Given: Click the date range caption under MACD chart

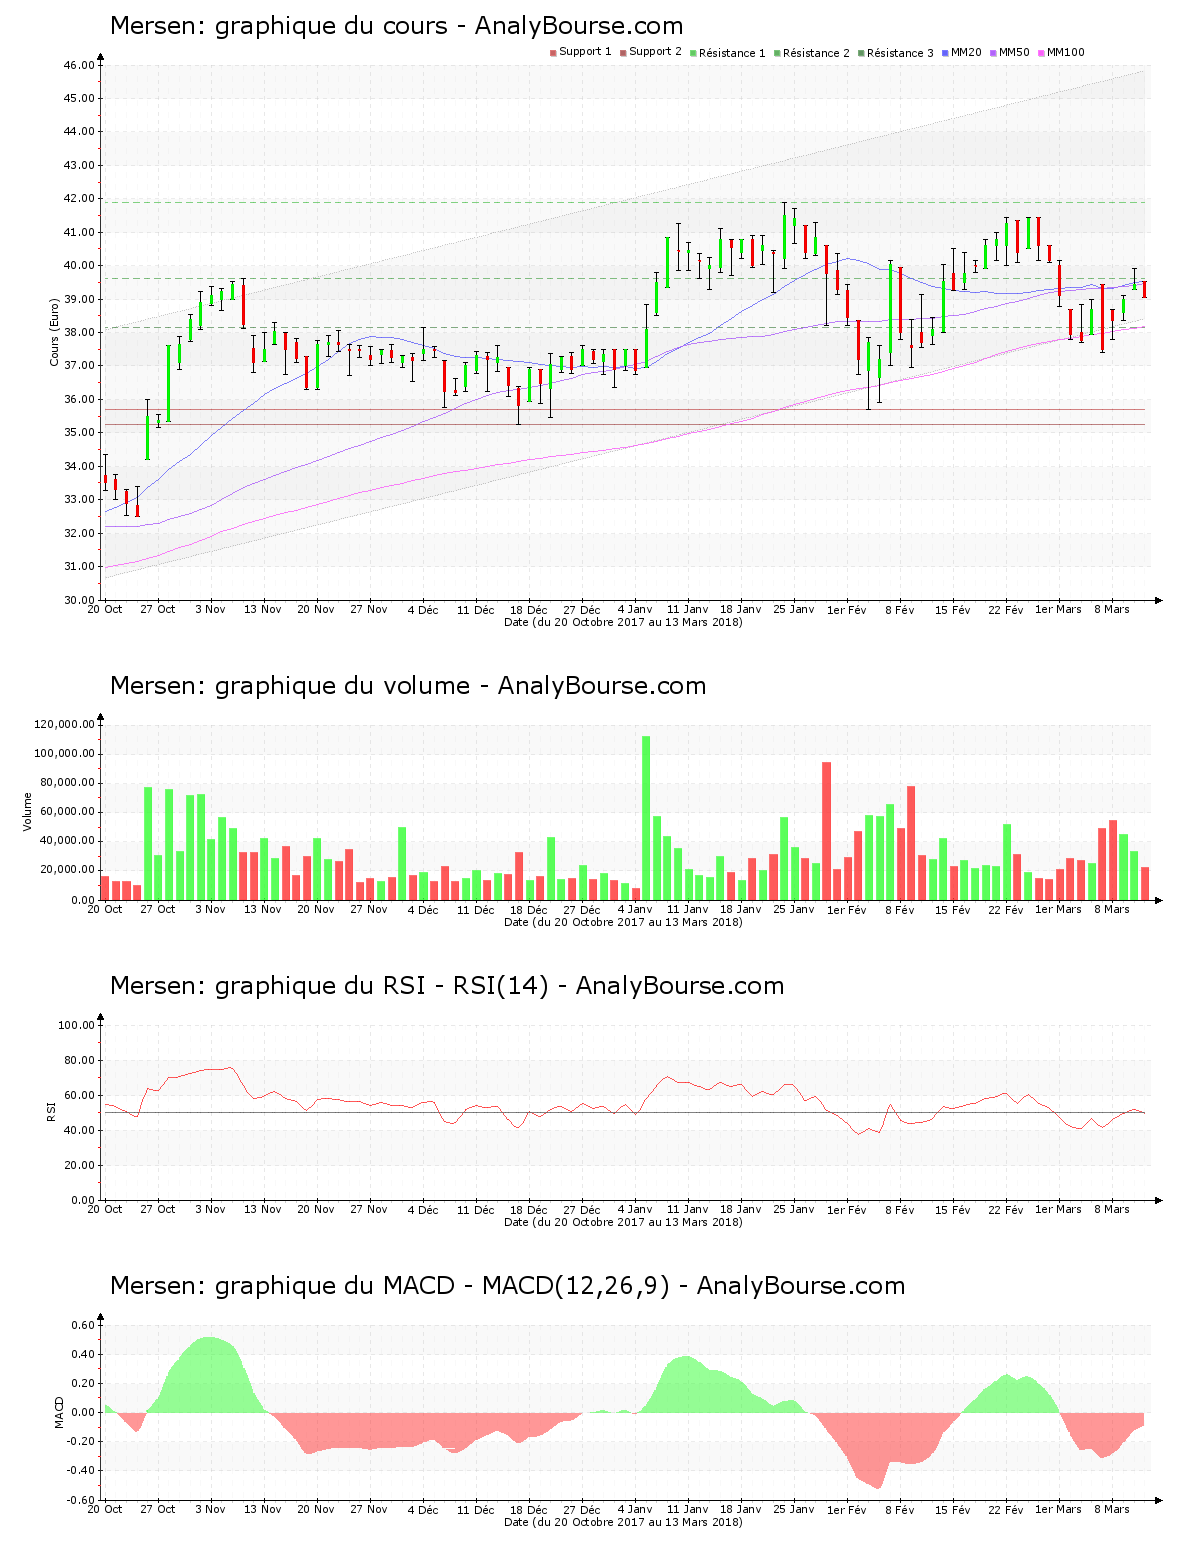Looking at the screenshot, I should tap(623, 1522).
